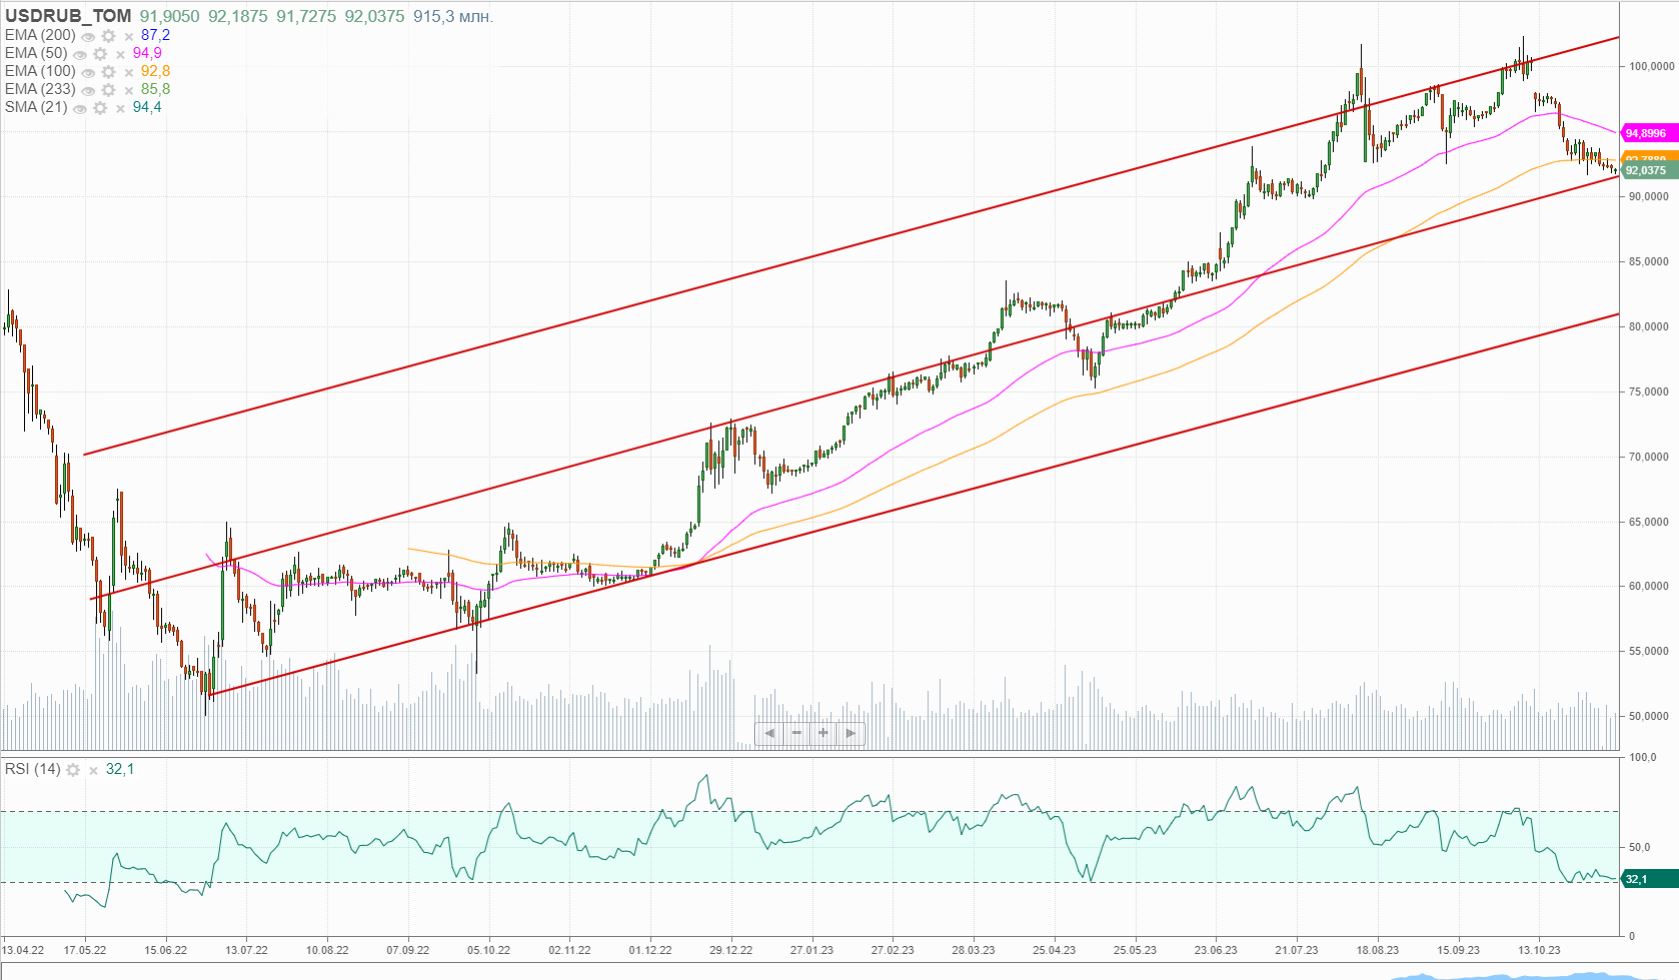Viewport: 1679px width, 980px height.
Task: Click the SMA (21) value 94,4
Action: [x=147, y=107]
